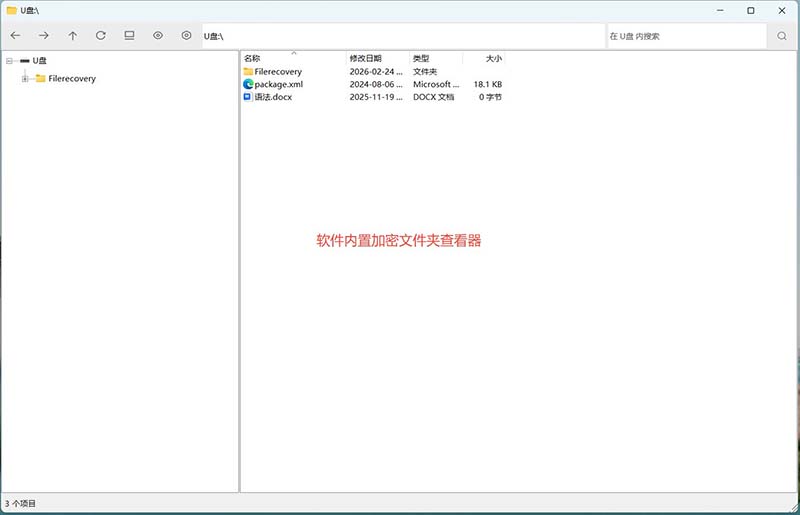
Task: Click the 在 U盘 内搜索 search box
Action: tap(687, 36)
